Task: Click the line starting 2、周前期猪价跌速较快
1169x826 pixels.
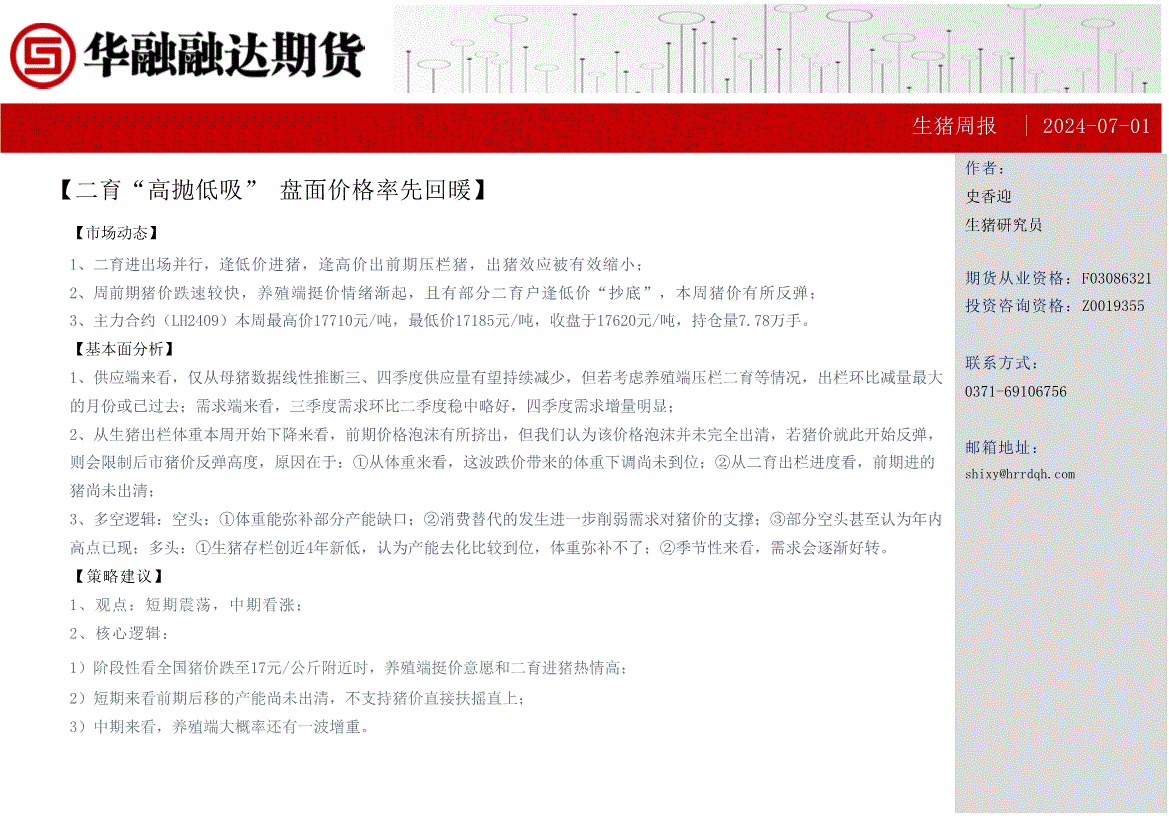Action: point(443,293)
